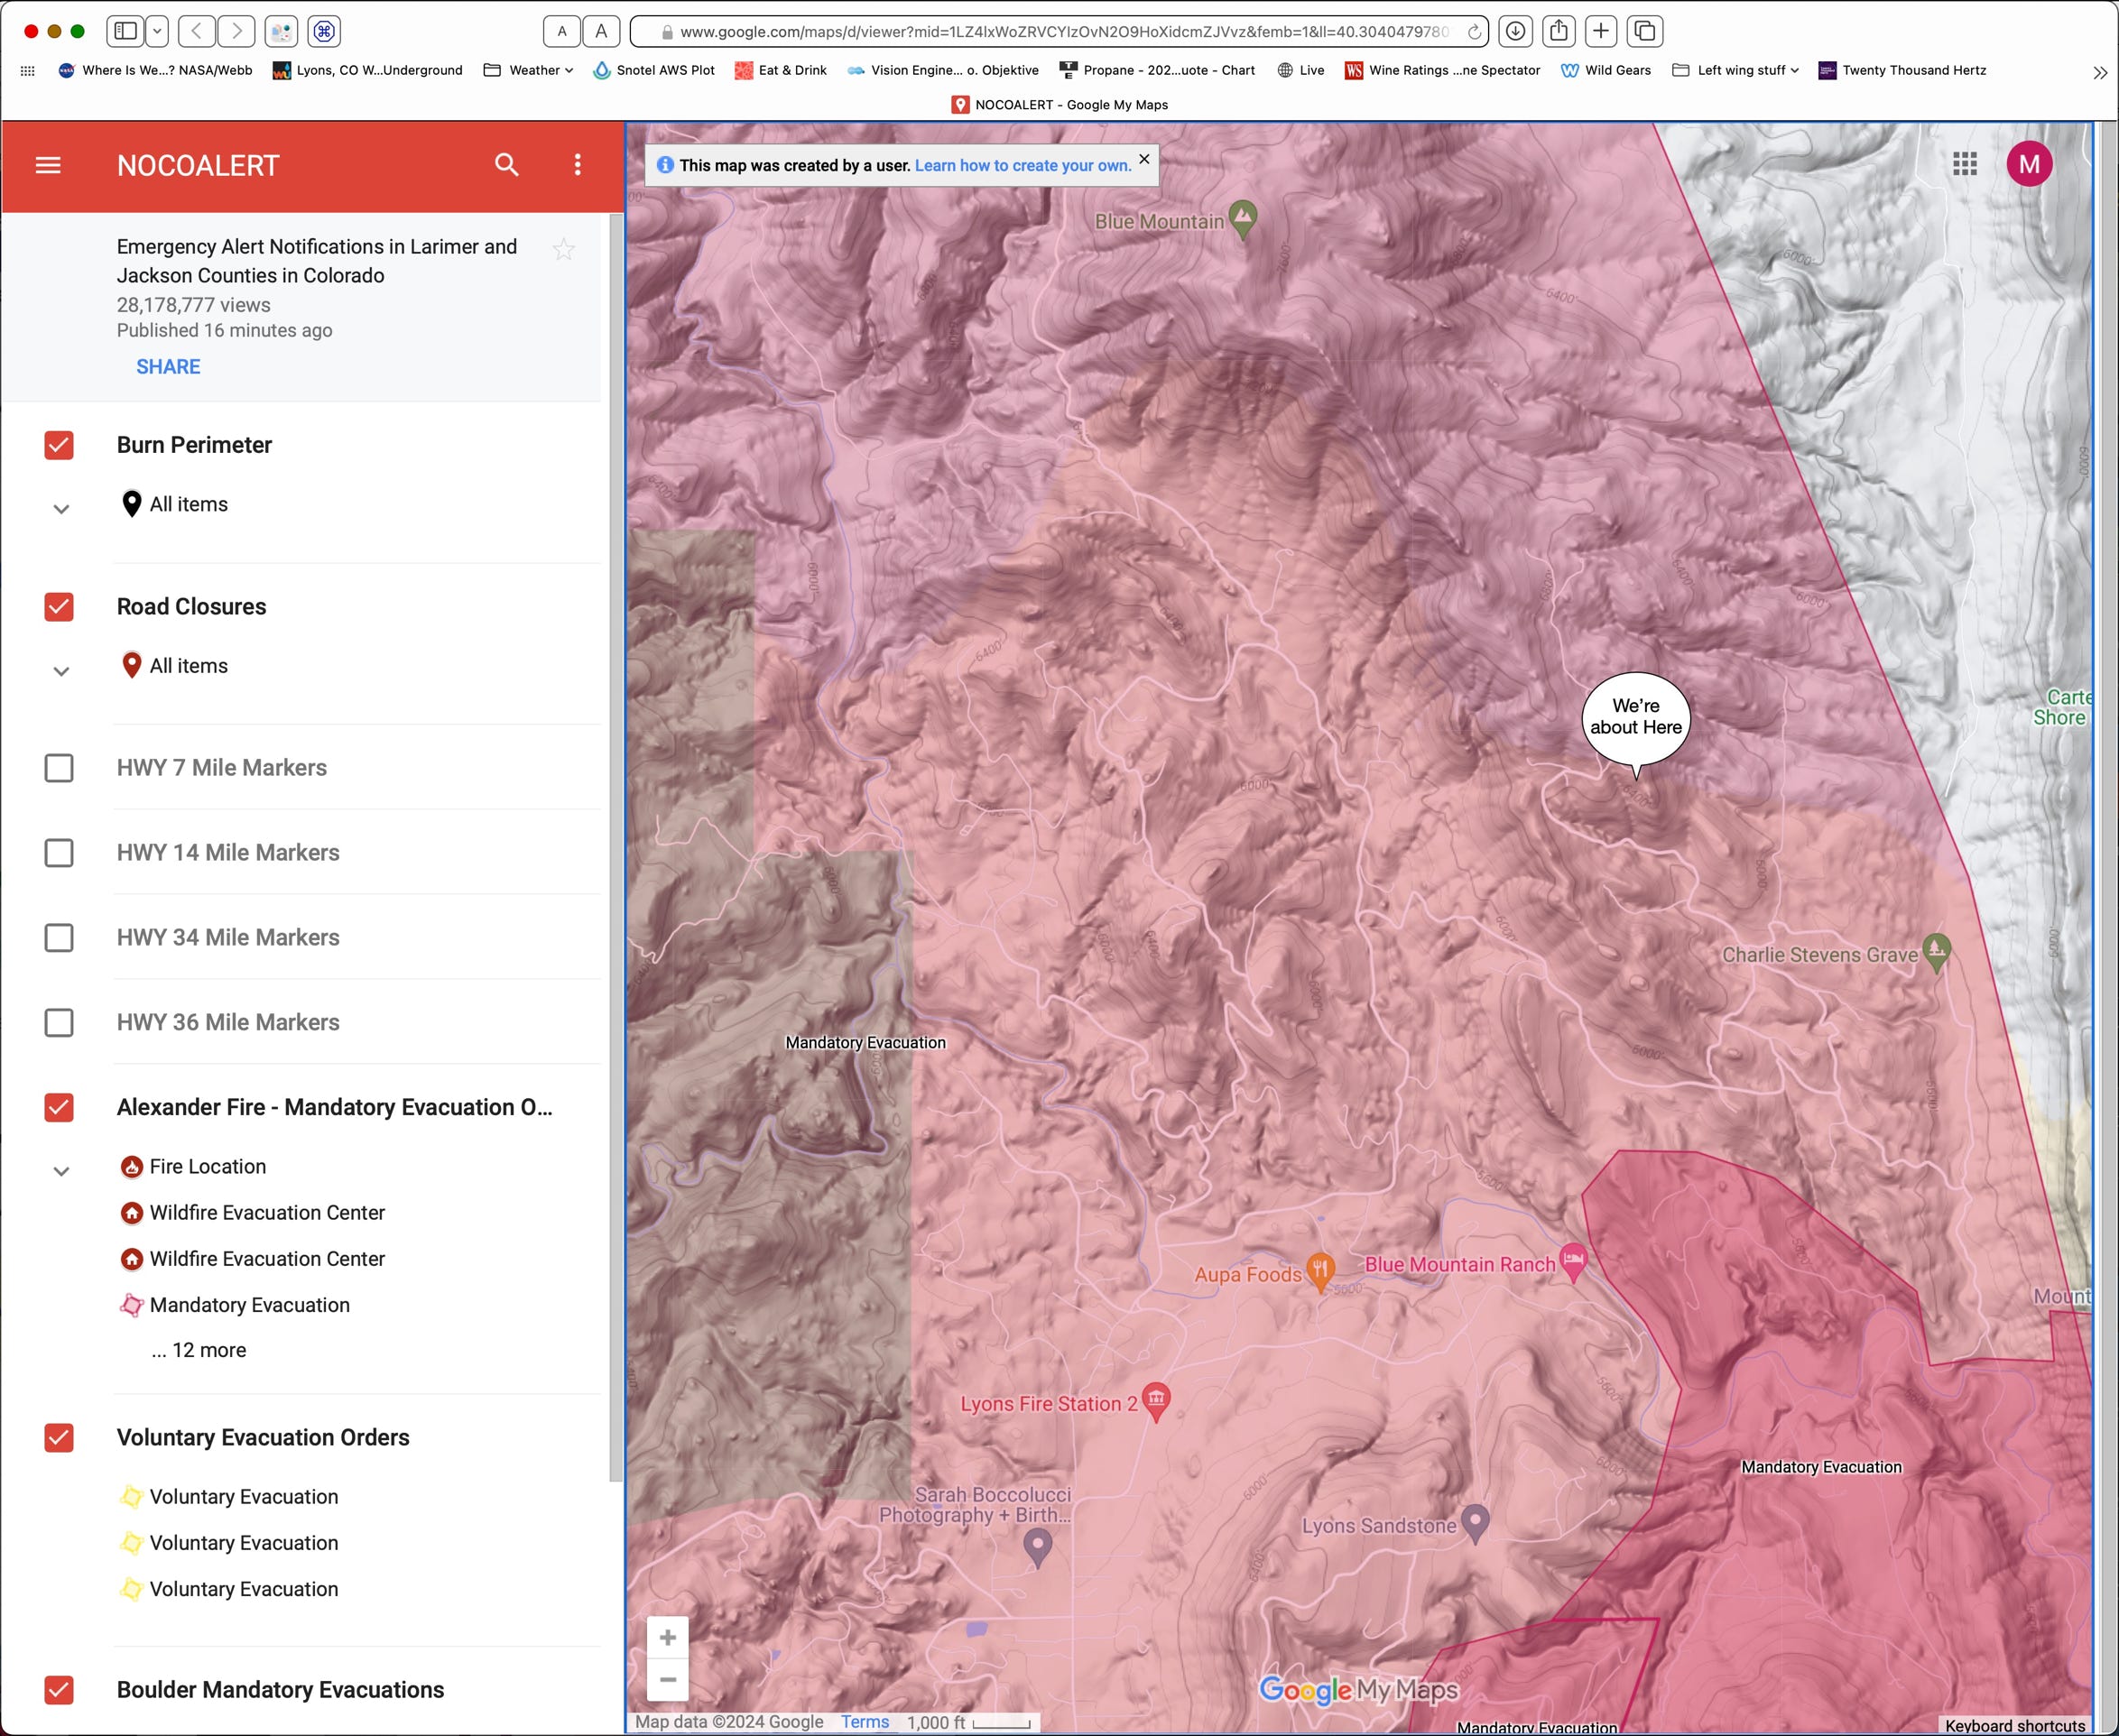Enable HWY 36 Mile Markers layer
Image resolution: width=2119 pixels, height=1736 pixels.
(x=59, y=1023)
